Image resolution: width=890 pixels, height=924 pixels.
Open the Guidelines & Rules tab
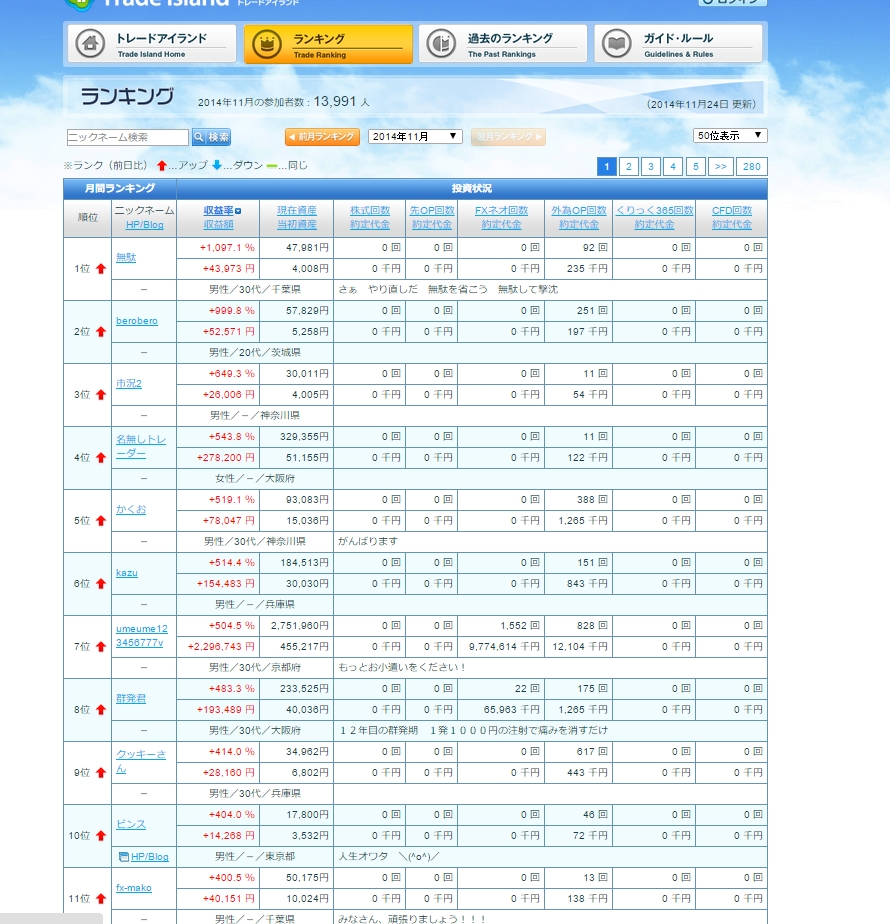tap(678, 44)
